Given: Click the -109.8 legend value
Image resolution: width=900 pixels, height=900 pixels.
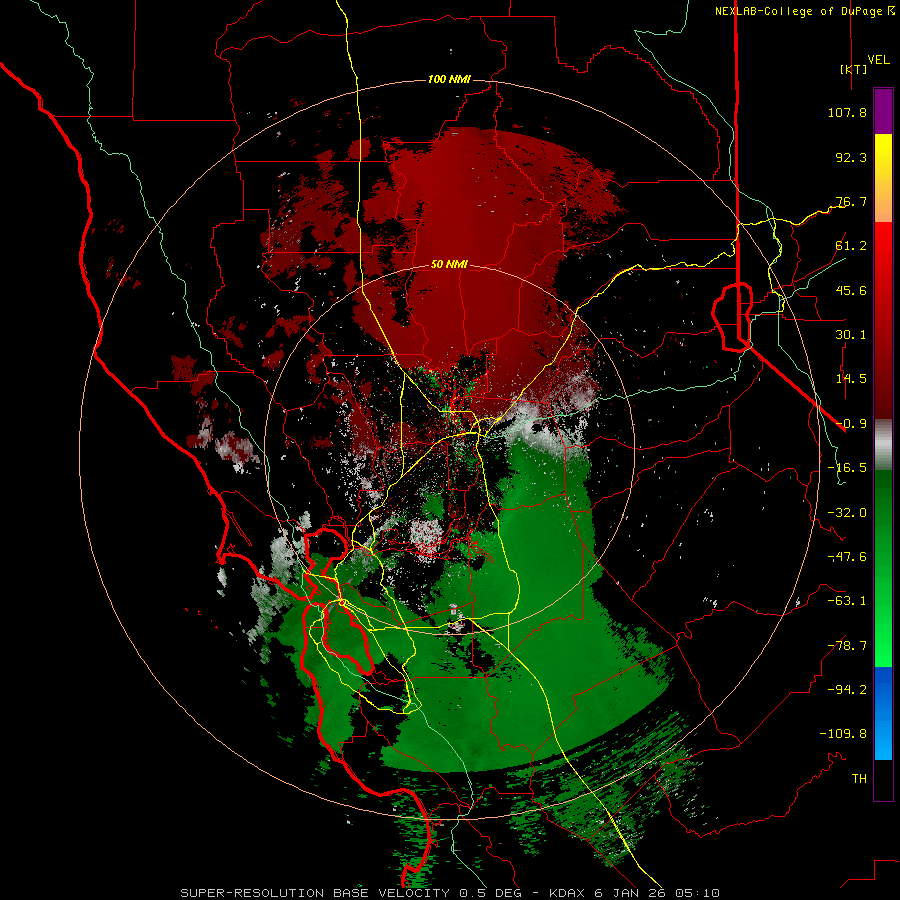Looking at the screenshot, I should click(843, 734).
